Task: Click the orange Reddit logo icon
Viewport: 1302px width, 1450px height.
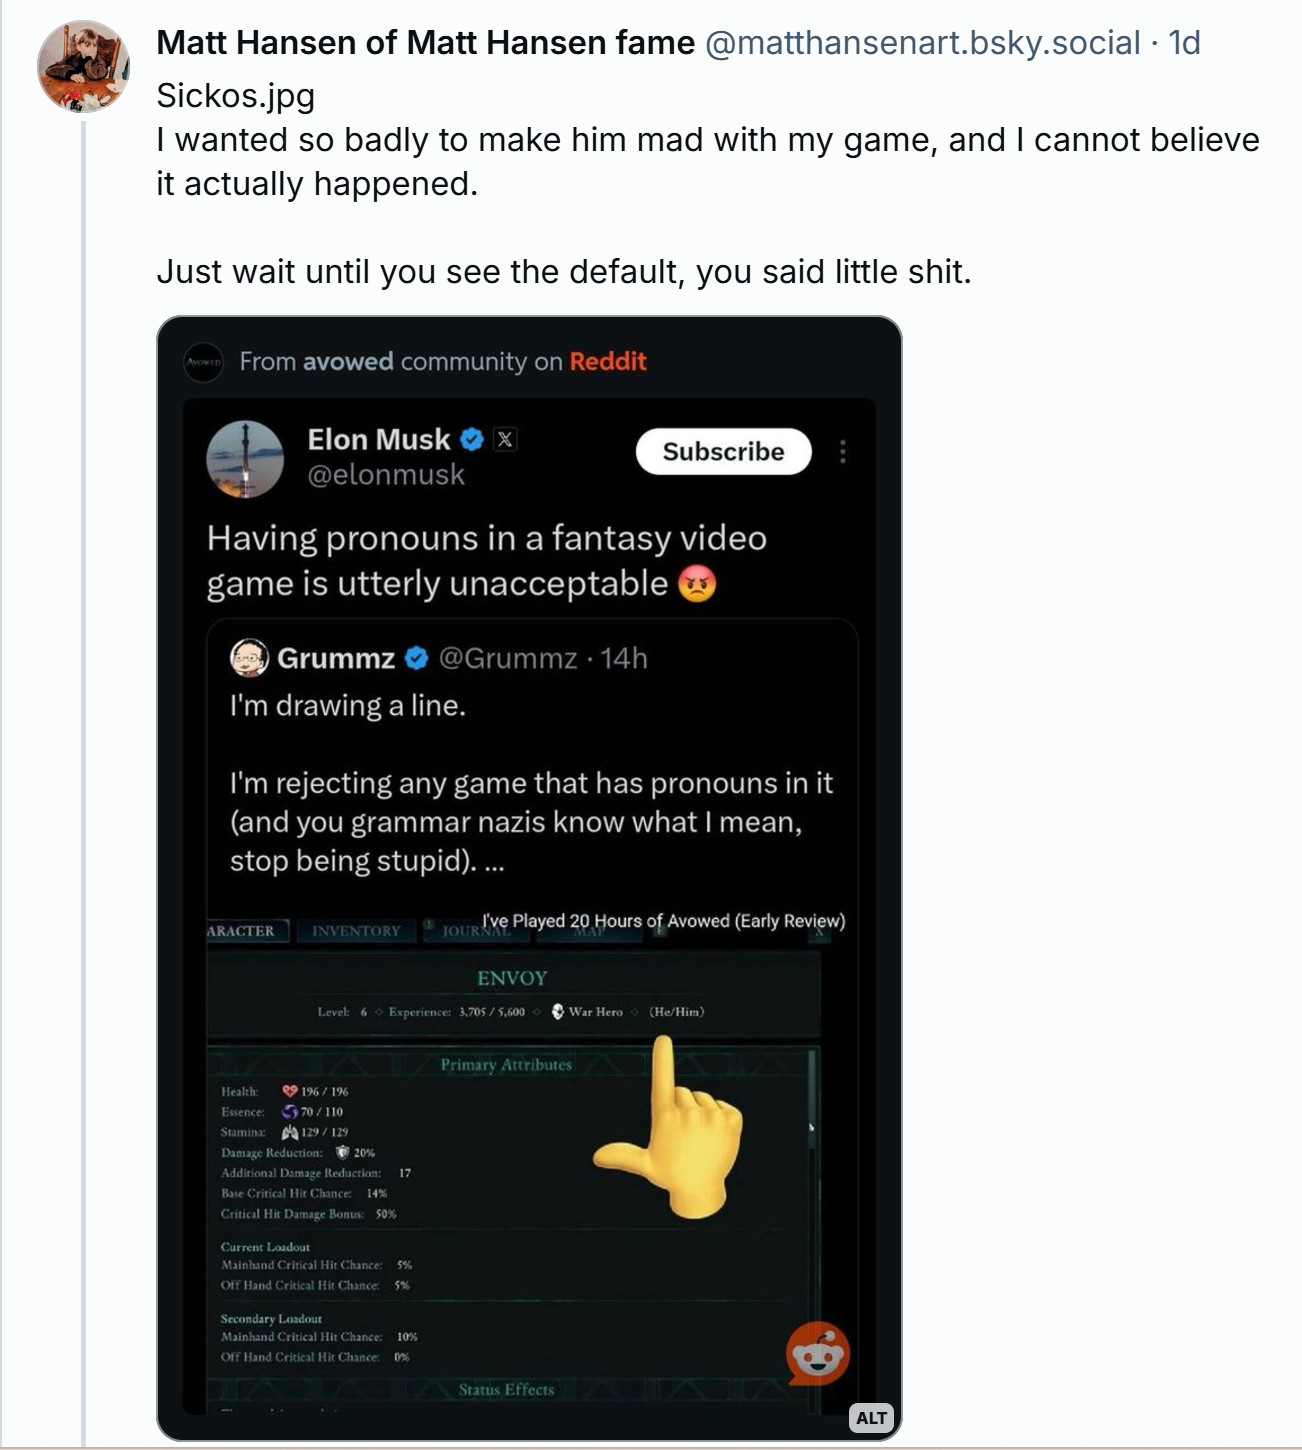Action: (x=818, y=1354)
